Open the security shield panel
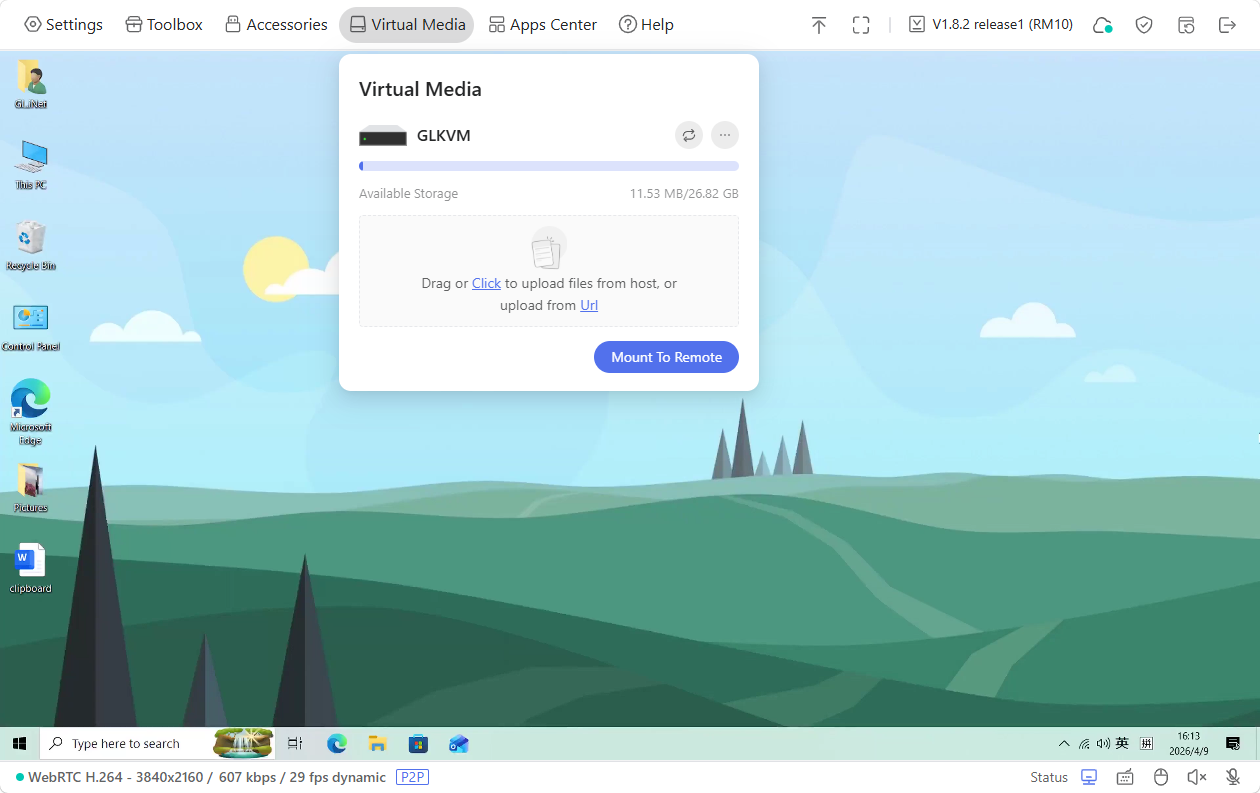Screen dimensions: 1260x793 [1144, 24]
